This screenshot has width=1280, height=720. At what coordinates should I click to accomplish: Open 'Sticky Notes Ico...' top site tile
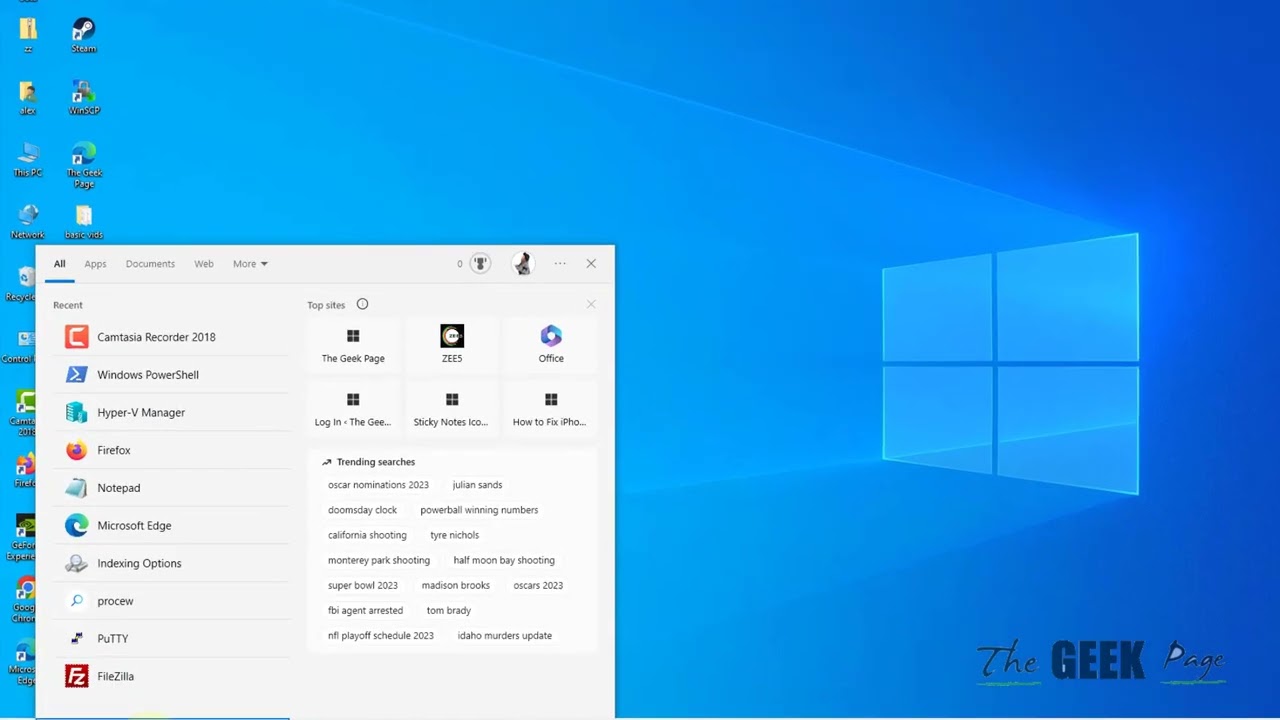pos(452,409)
